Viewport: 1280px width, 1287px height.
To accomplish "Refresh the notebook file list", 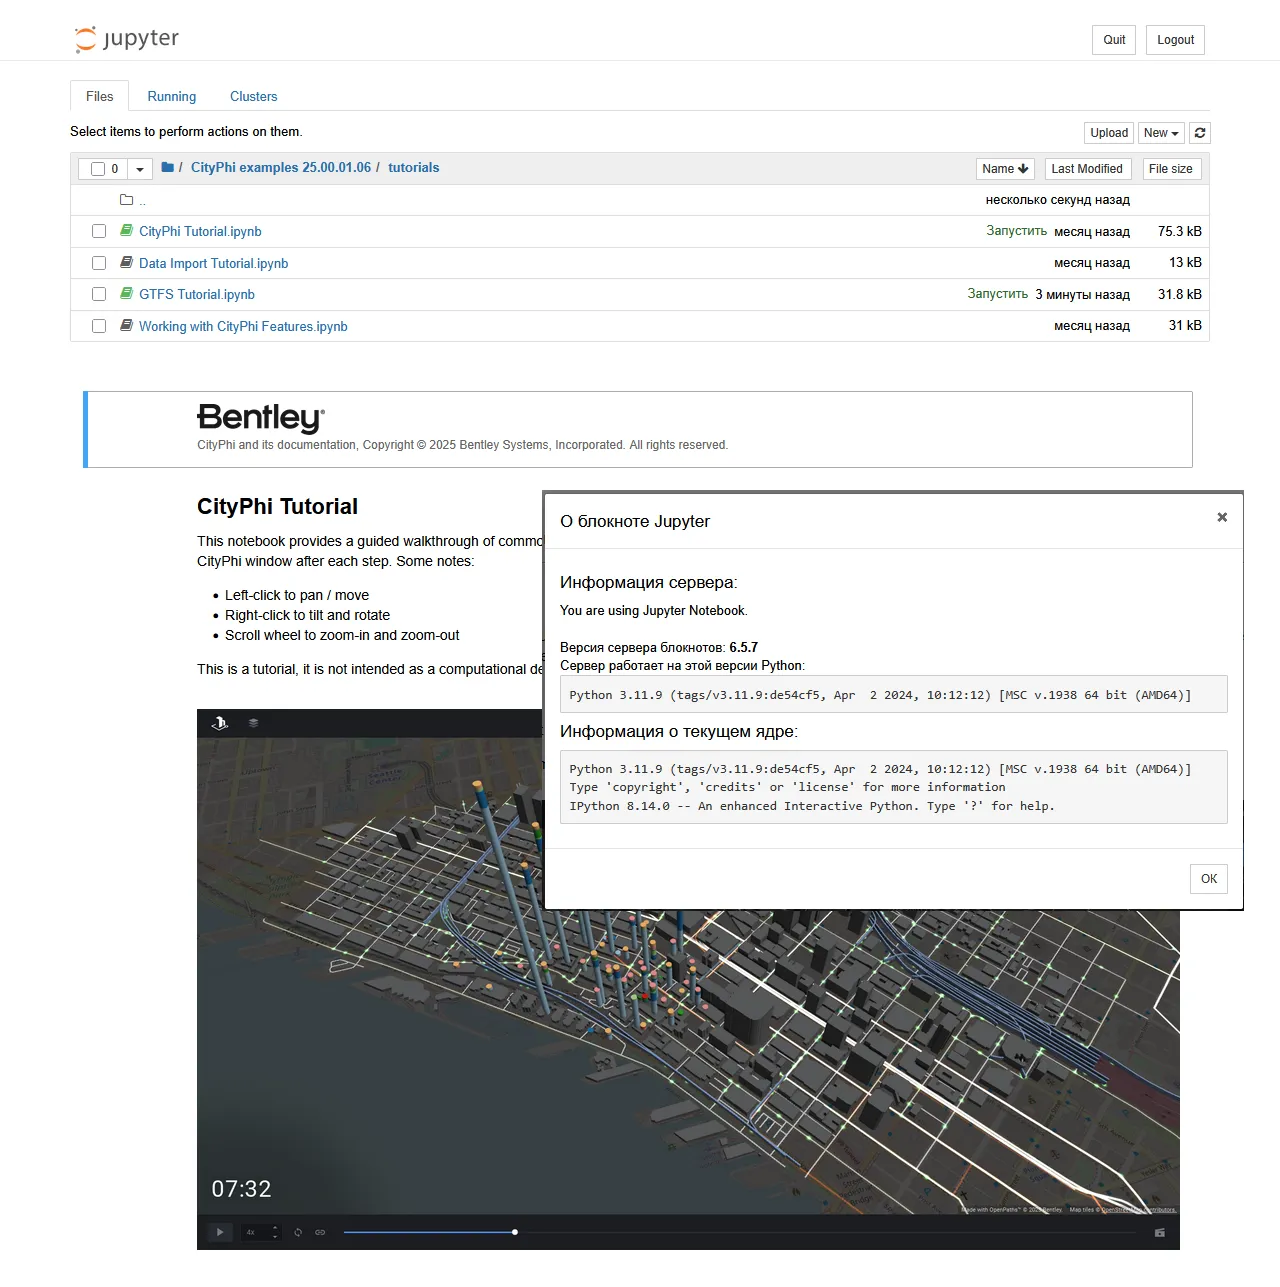I will 1200,133.
